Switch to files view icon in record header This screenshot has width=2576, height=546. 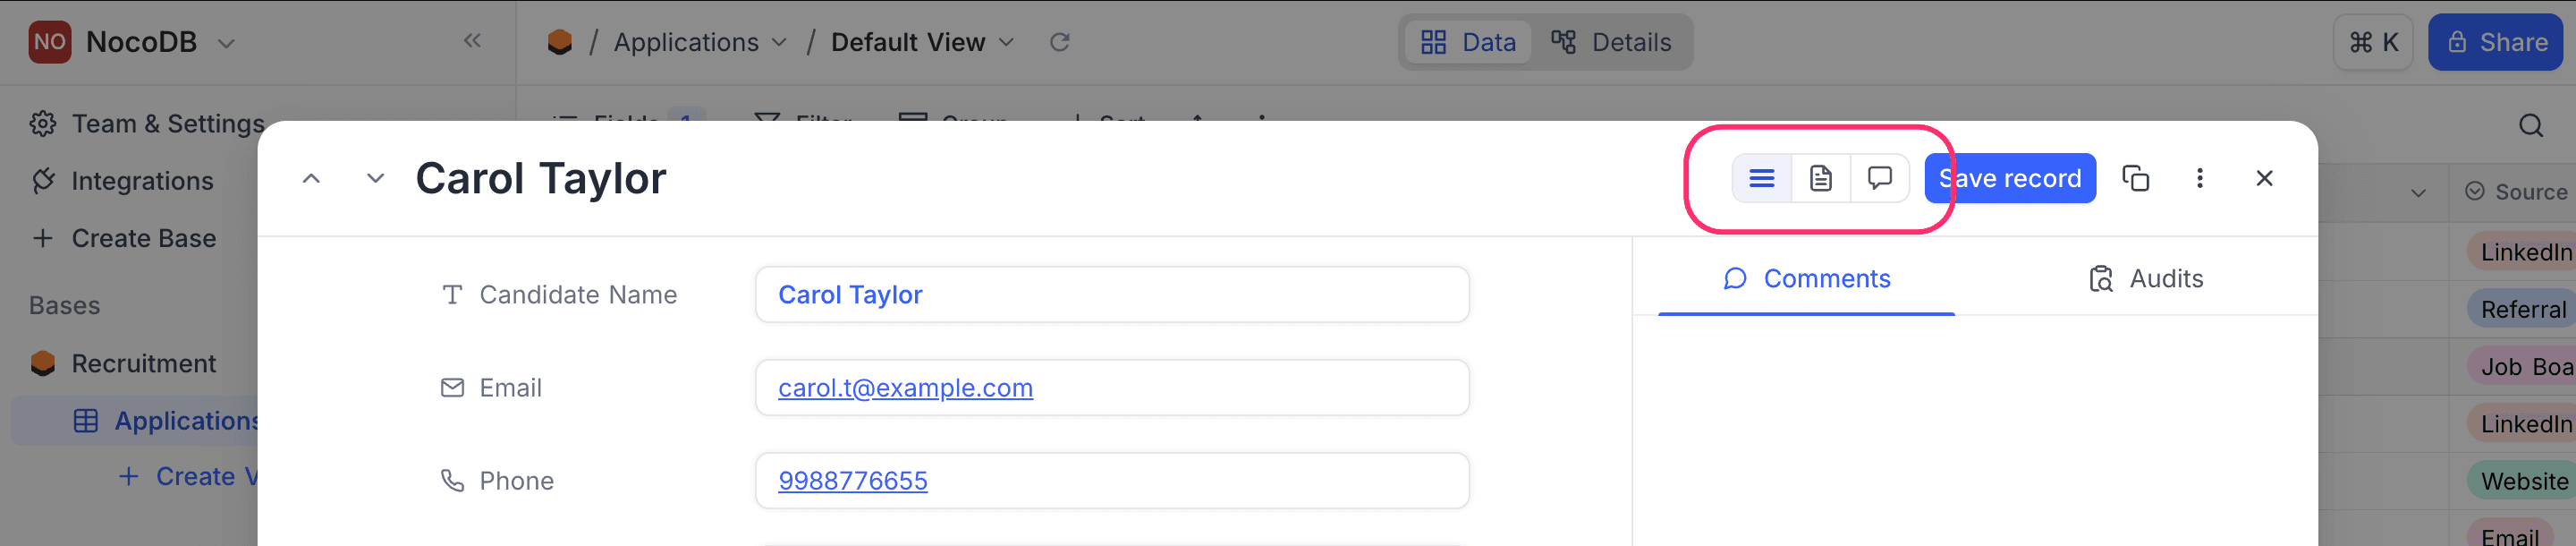coord(1820,179)
